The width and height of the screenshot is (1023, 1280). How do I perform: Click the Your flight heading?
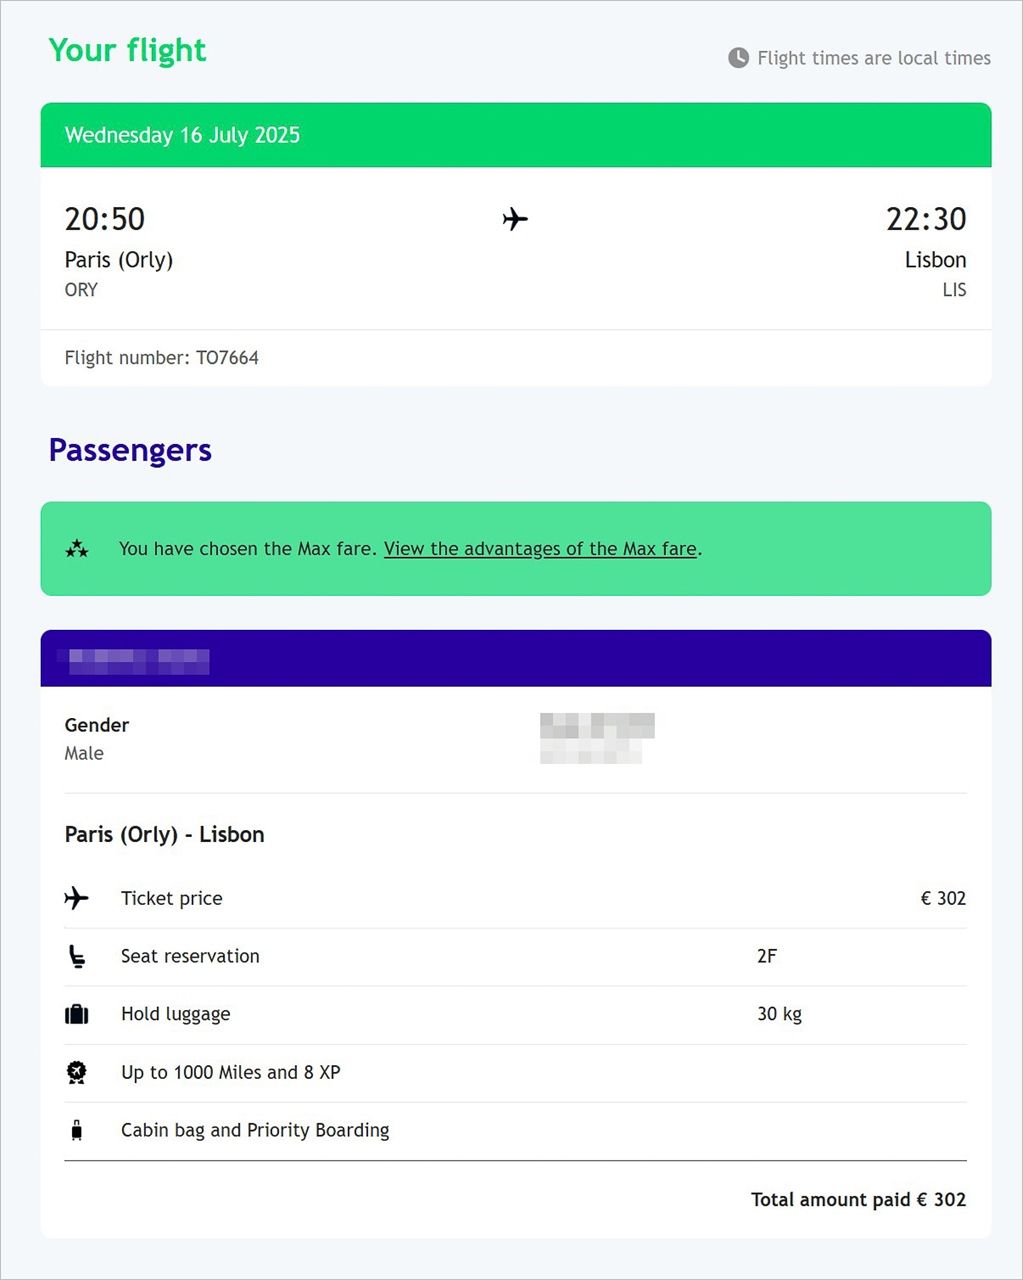click(127, 50)
